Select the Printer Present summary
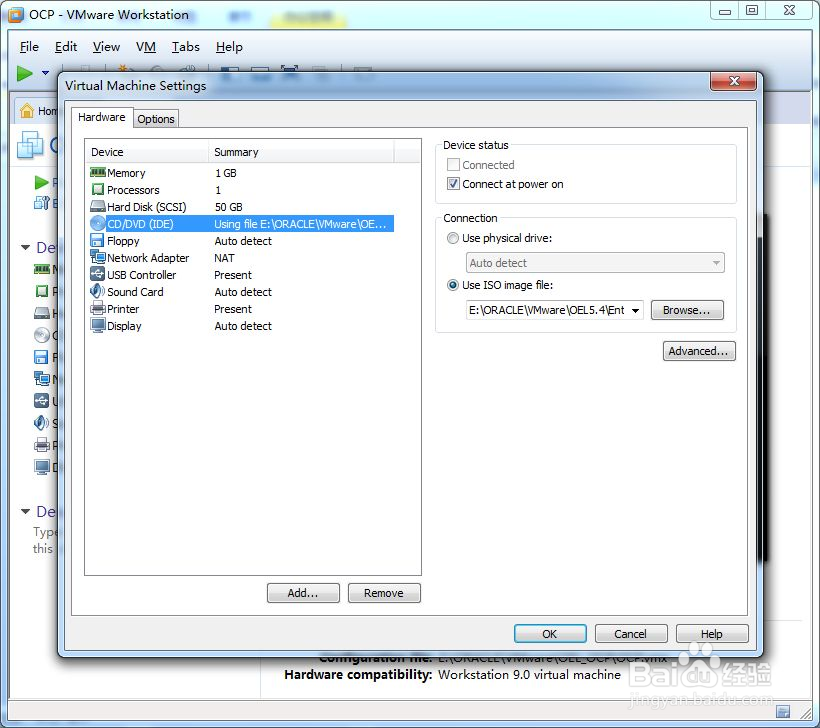This screenshot has height=728, width=820. (x=233, y=309)
